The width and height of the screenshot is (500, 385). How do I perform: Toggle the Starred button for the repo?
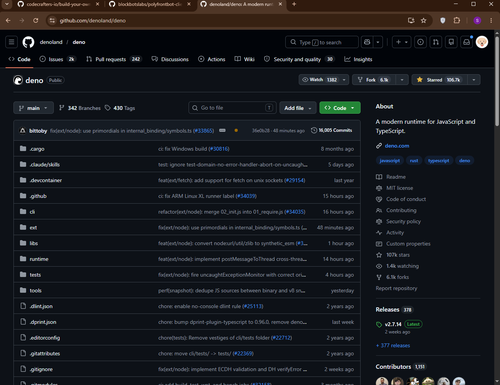(x=439, y=80)
